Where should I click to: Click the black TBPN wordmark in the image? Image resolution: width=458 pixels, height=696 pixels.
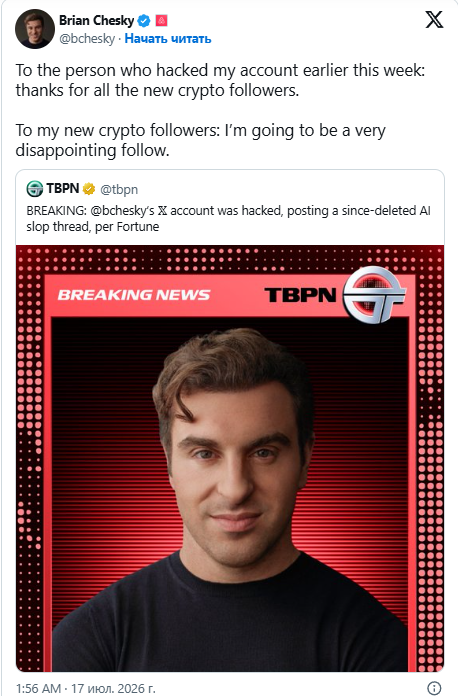pos(300,295)
